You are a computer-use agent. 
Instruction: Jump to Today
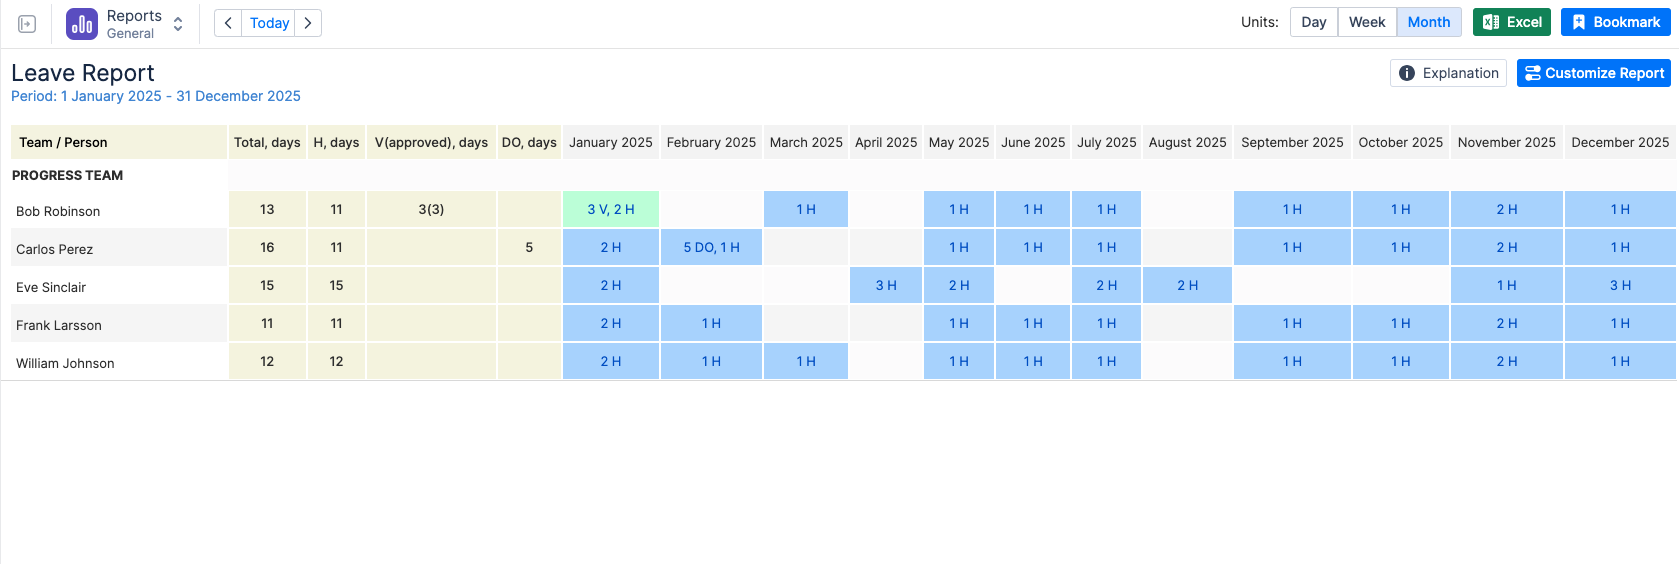pyautogui.click(x=269, y=23)
